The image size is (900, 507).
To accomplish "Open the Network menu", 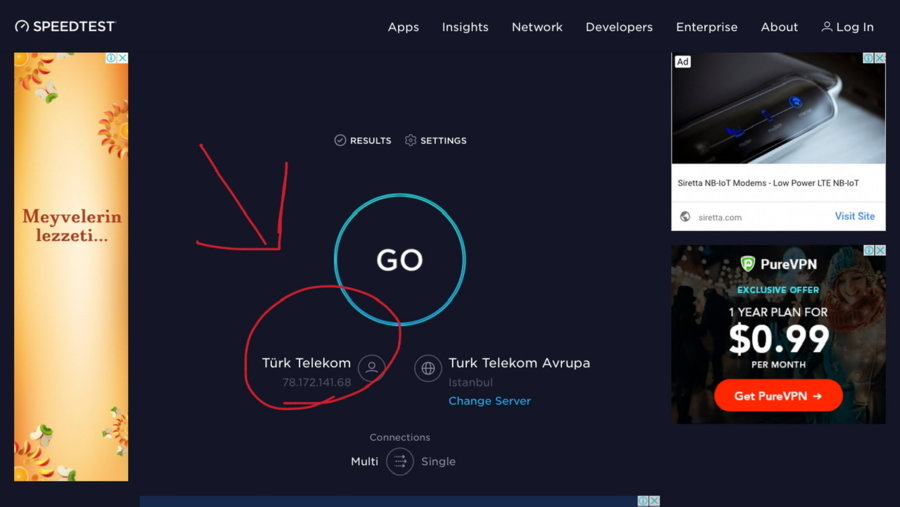I will [x=537, y=27].
